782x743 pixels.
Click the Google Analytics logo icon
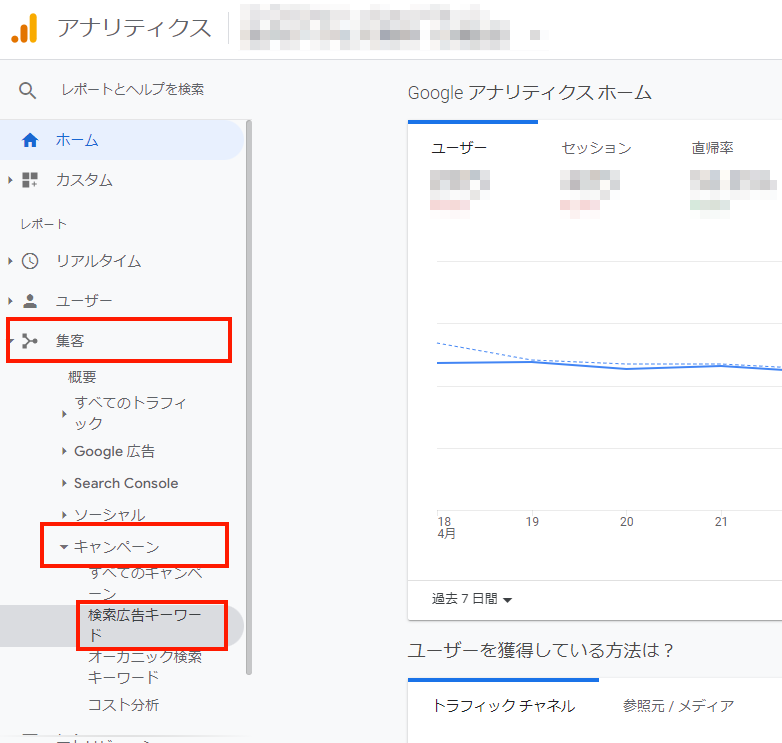pos(24,28)
